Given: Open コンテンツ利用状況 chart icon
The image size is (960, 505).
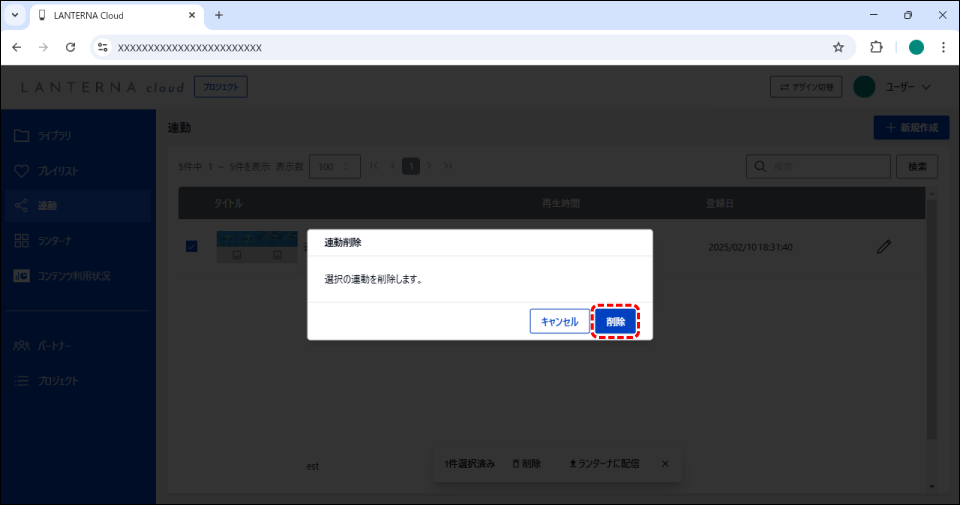Looking at the screenshot, I should click(x=22, y=276).
